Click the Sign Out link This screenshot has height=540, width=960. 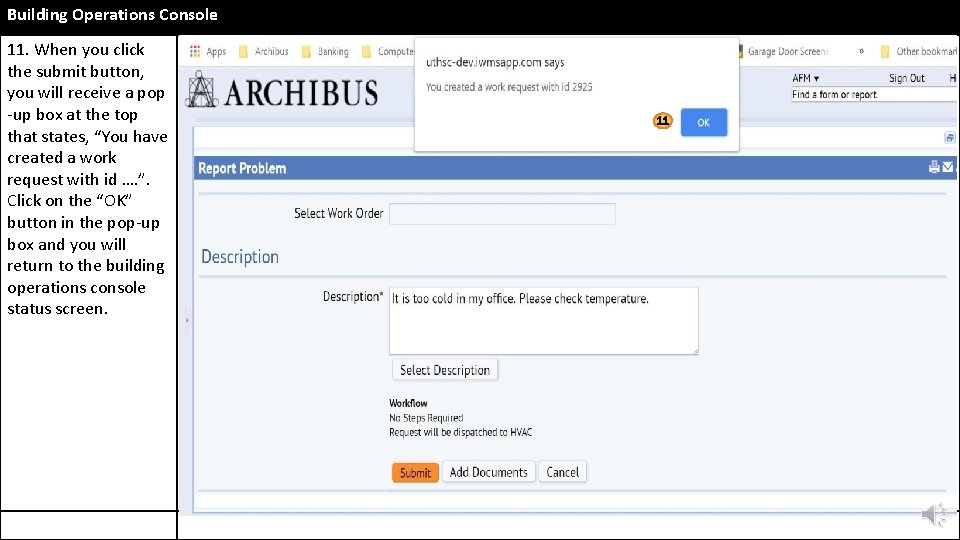pyautogui.click(x=906, y=78)
